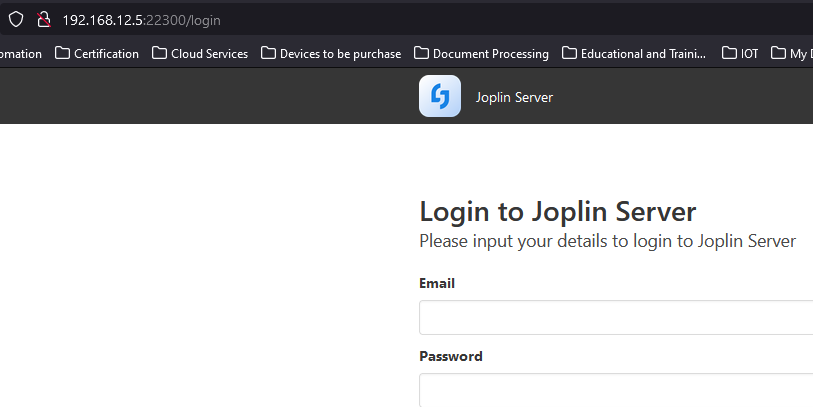
Task: Open the IOT bookmarks folder
Action: click(x=740, y=53)
